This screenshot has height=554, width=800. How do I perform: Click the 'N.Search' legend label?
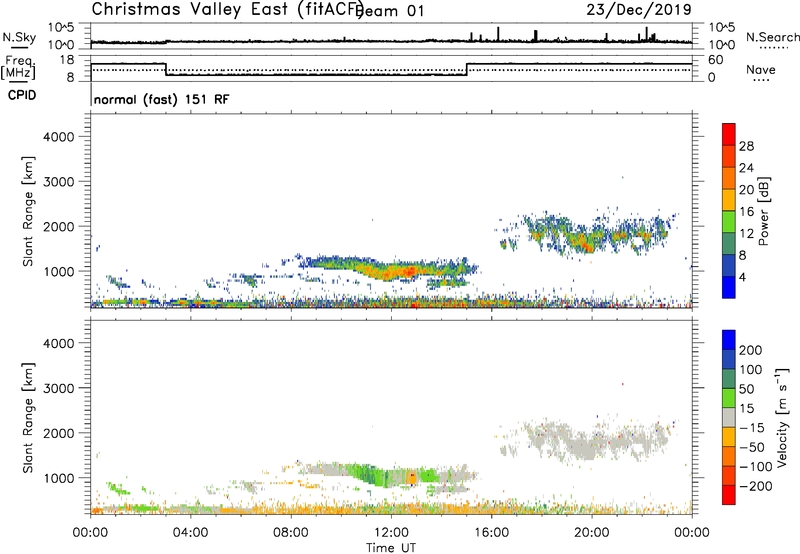[x=772, y=37]
